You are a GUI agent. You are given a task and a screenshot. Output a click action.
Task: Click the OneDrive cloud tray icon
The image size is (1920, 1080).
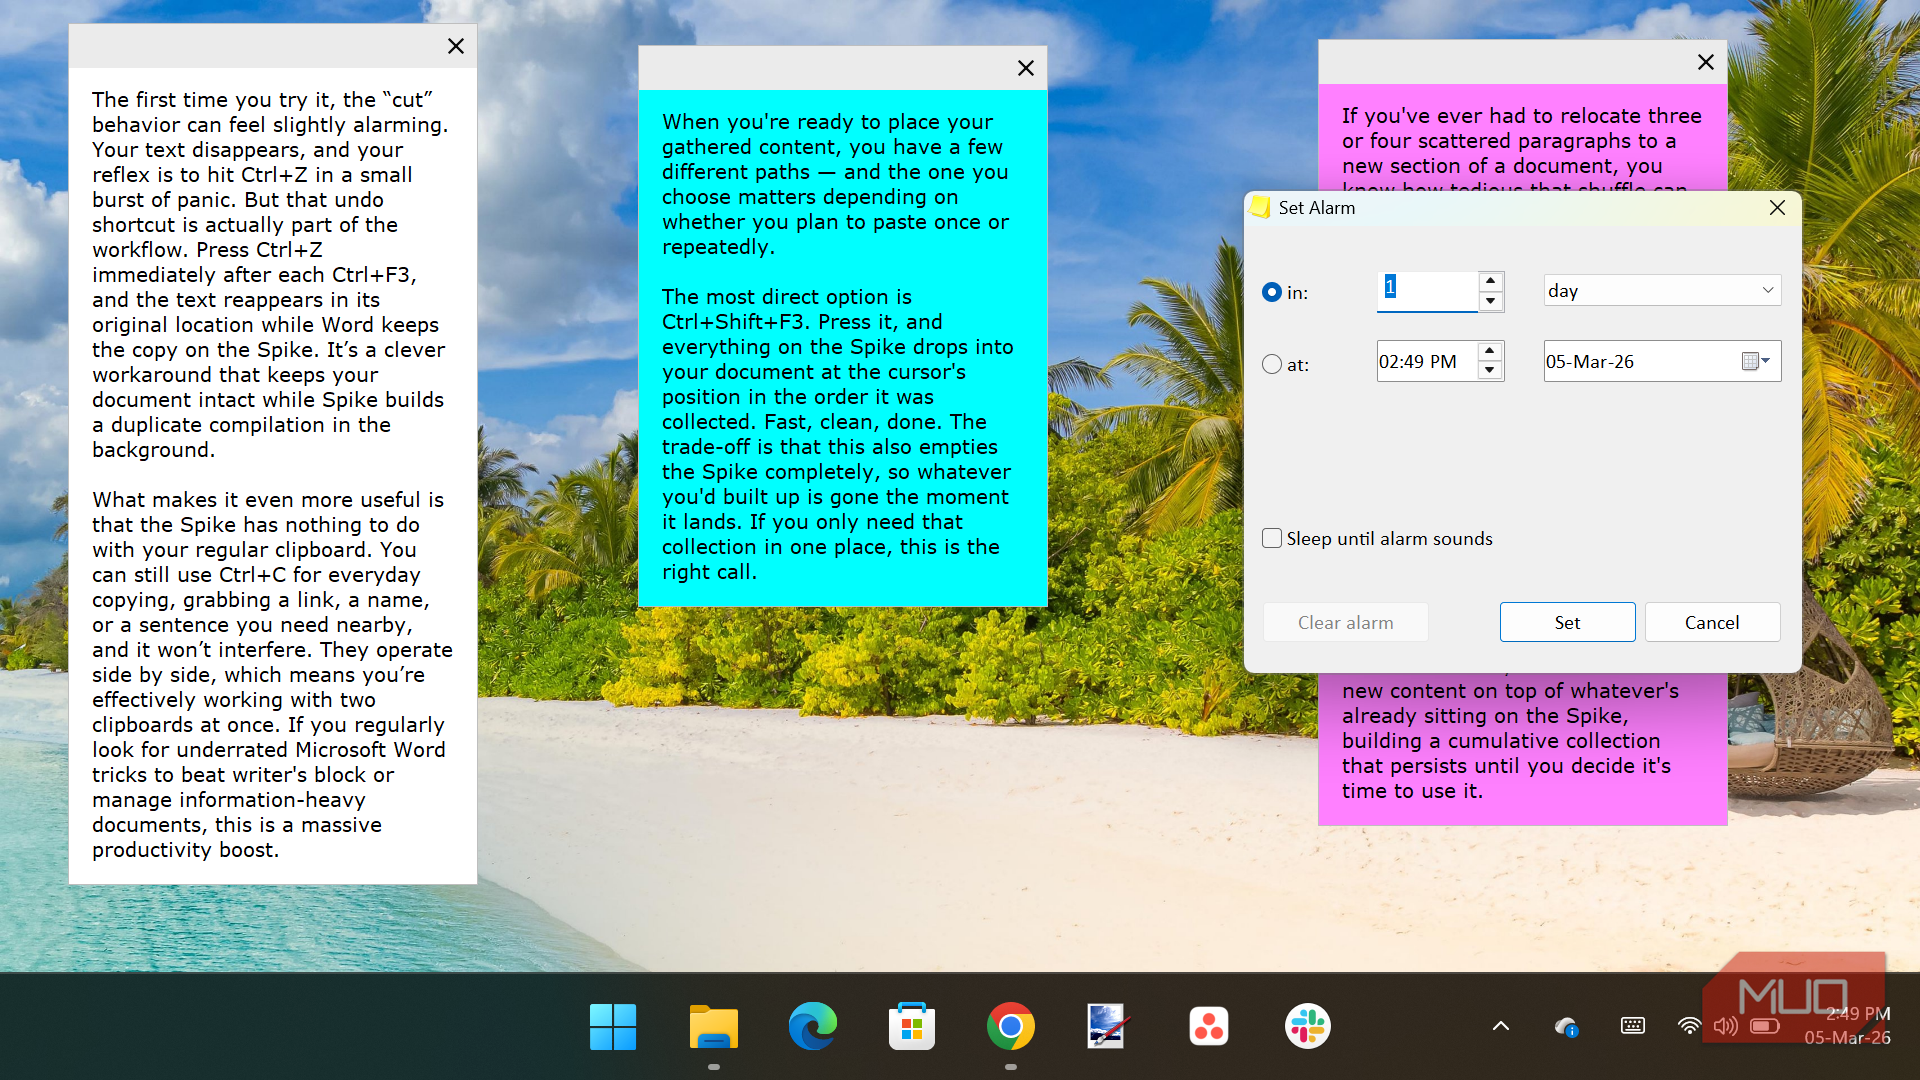[1566, 1026]
